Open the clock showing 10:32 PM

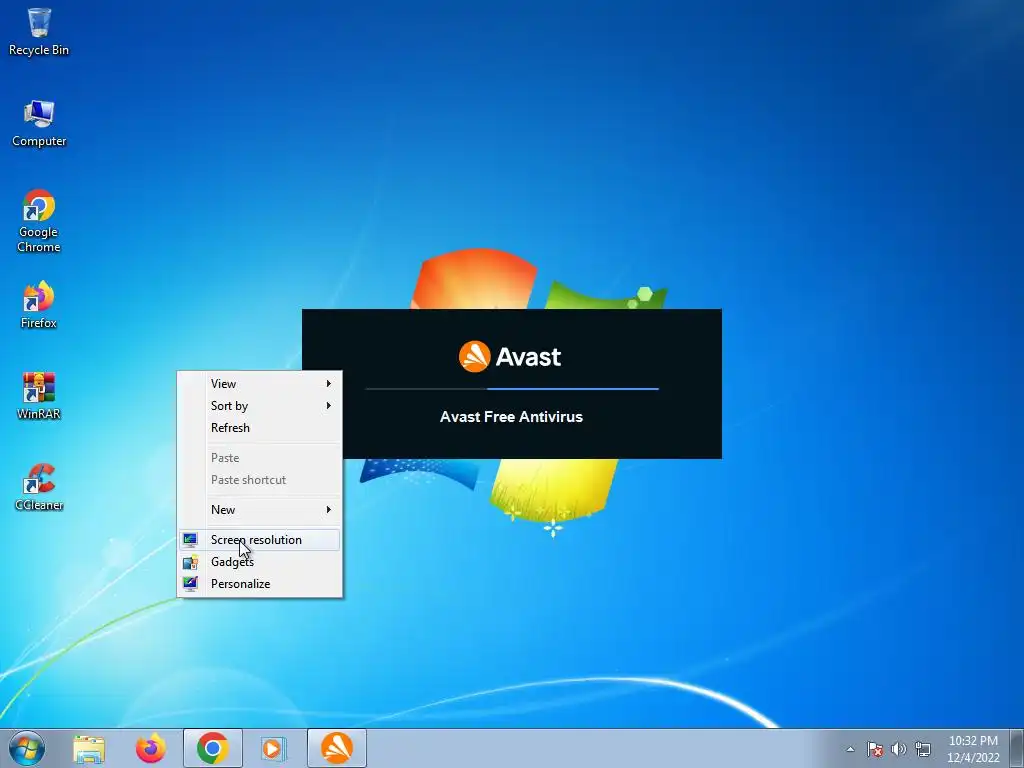pos(973,749)
